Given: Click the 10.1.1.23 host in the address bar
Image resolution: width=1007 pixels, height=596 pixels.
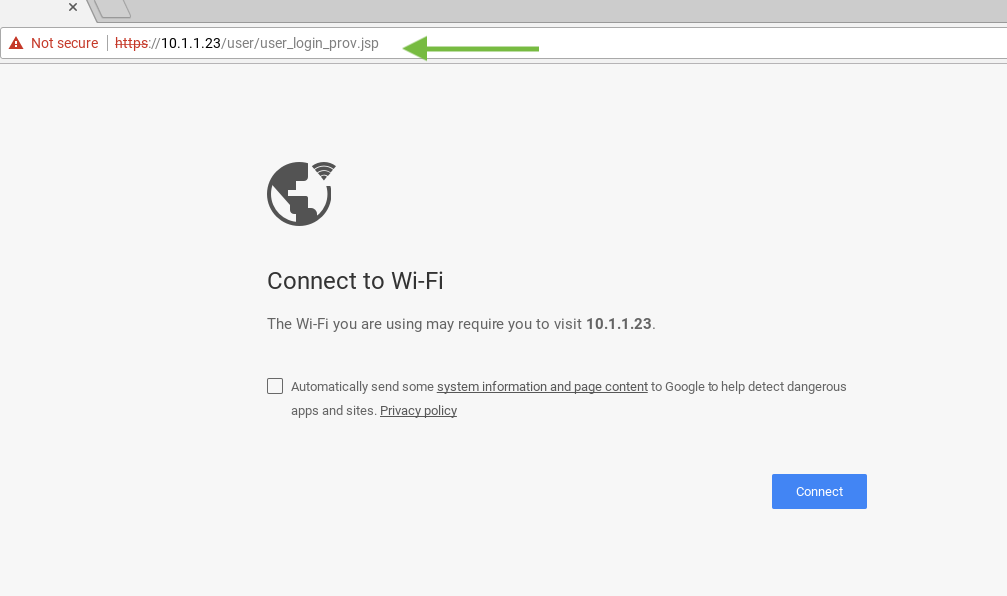Looking at the screenshot, I should pos(190,43).
